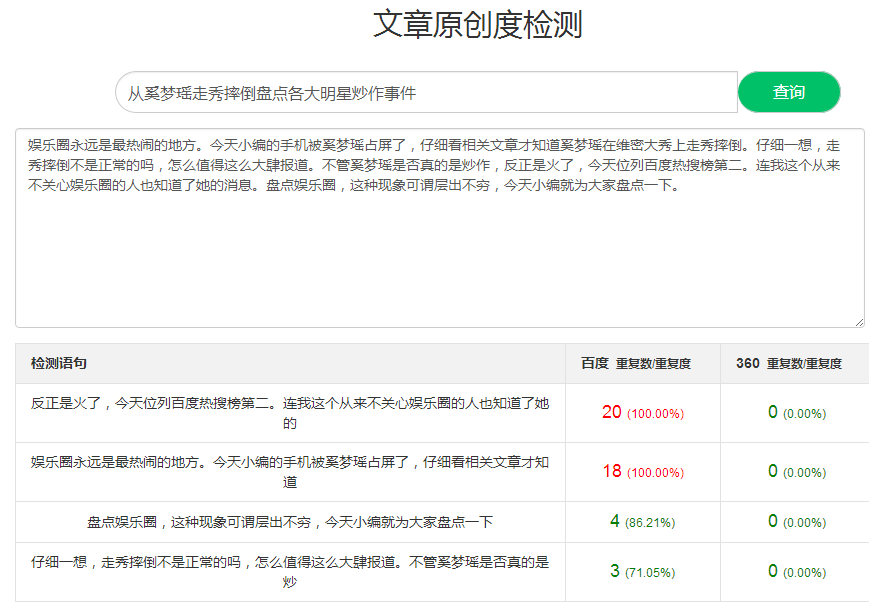The height and width of the screenshot is (606, 869).
Task: Open Baidu result count 18 link
Action: 612,471
